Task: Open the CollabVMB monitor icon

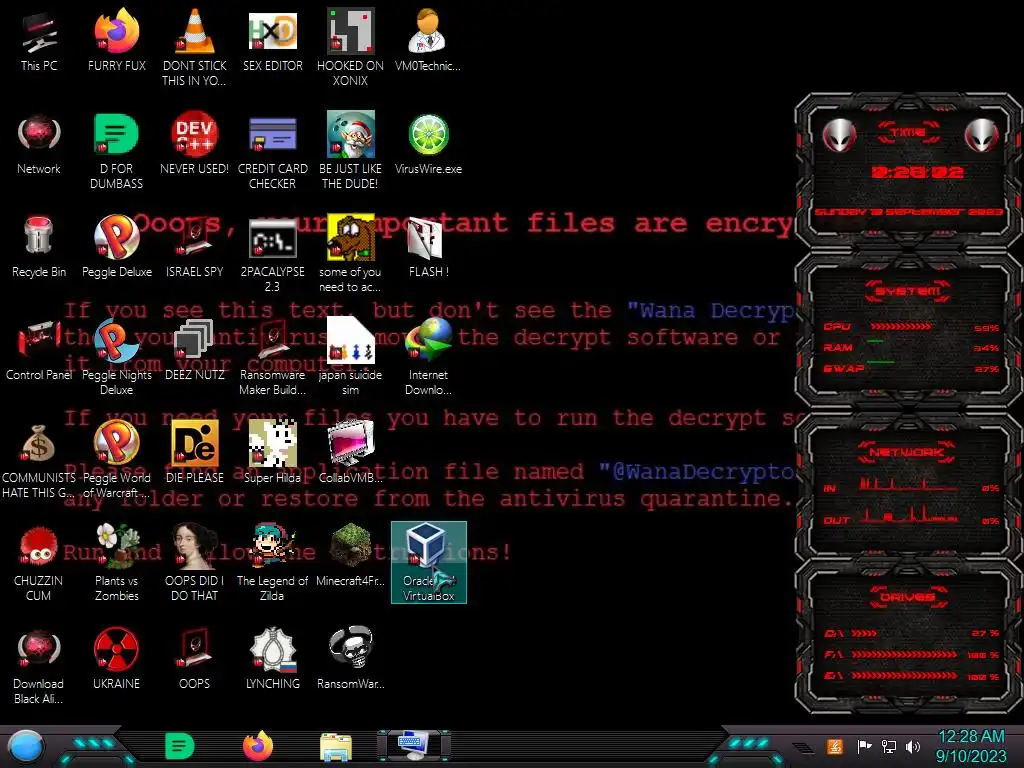Action: click(350, 453)
